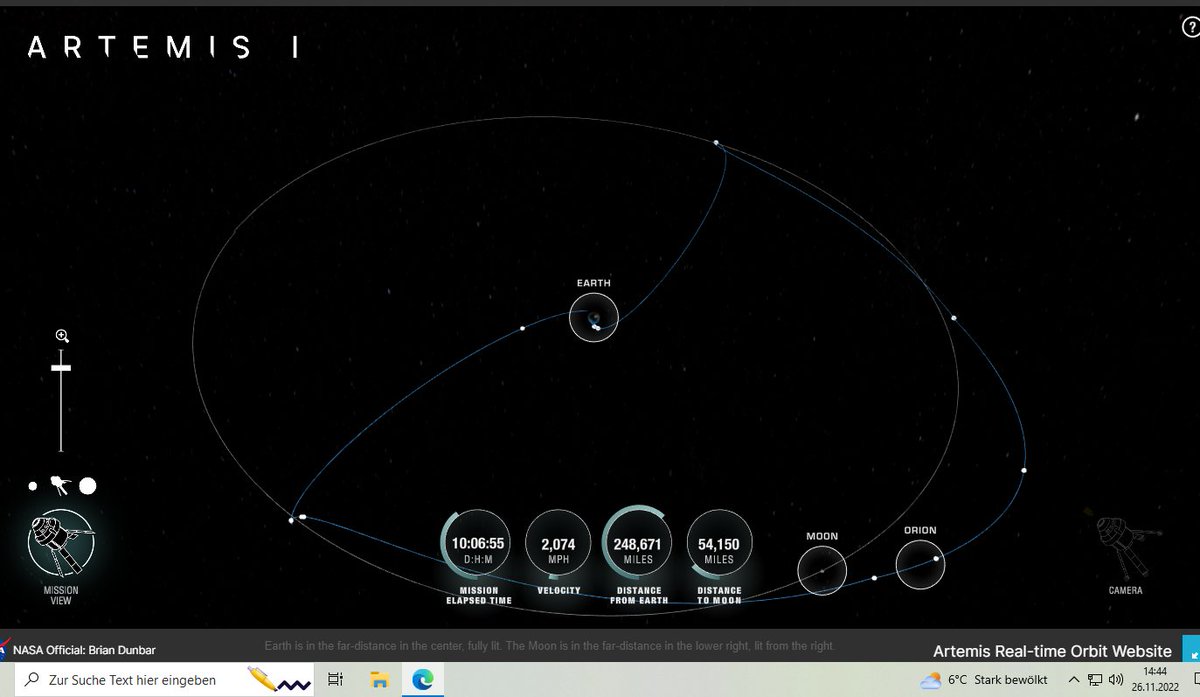Click the blue resize arrow button

(1190, 648)
